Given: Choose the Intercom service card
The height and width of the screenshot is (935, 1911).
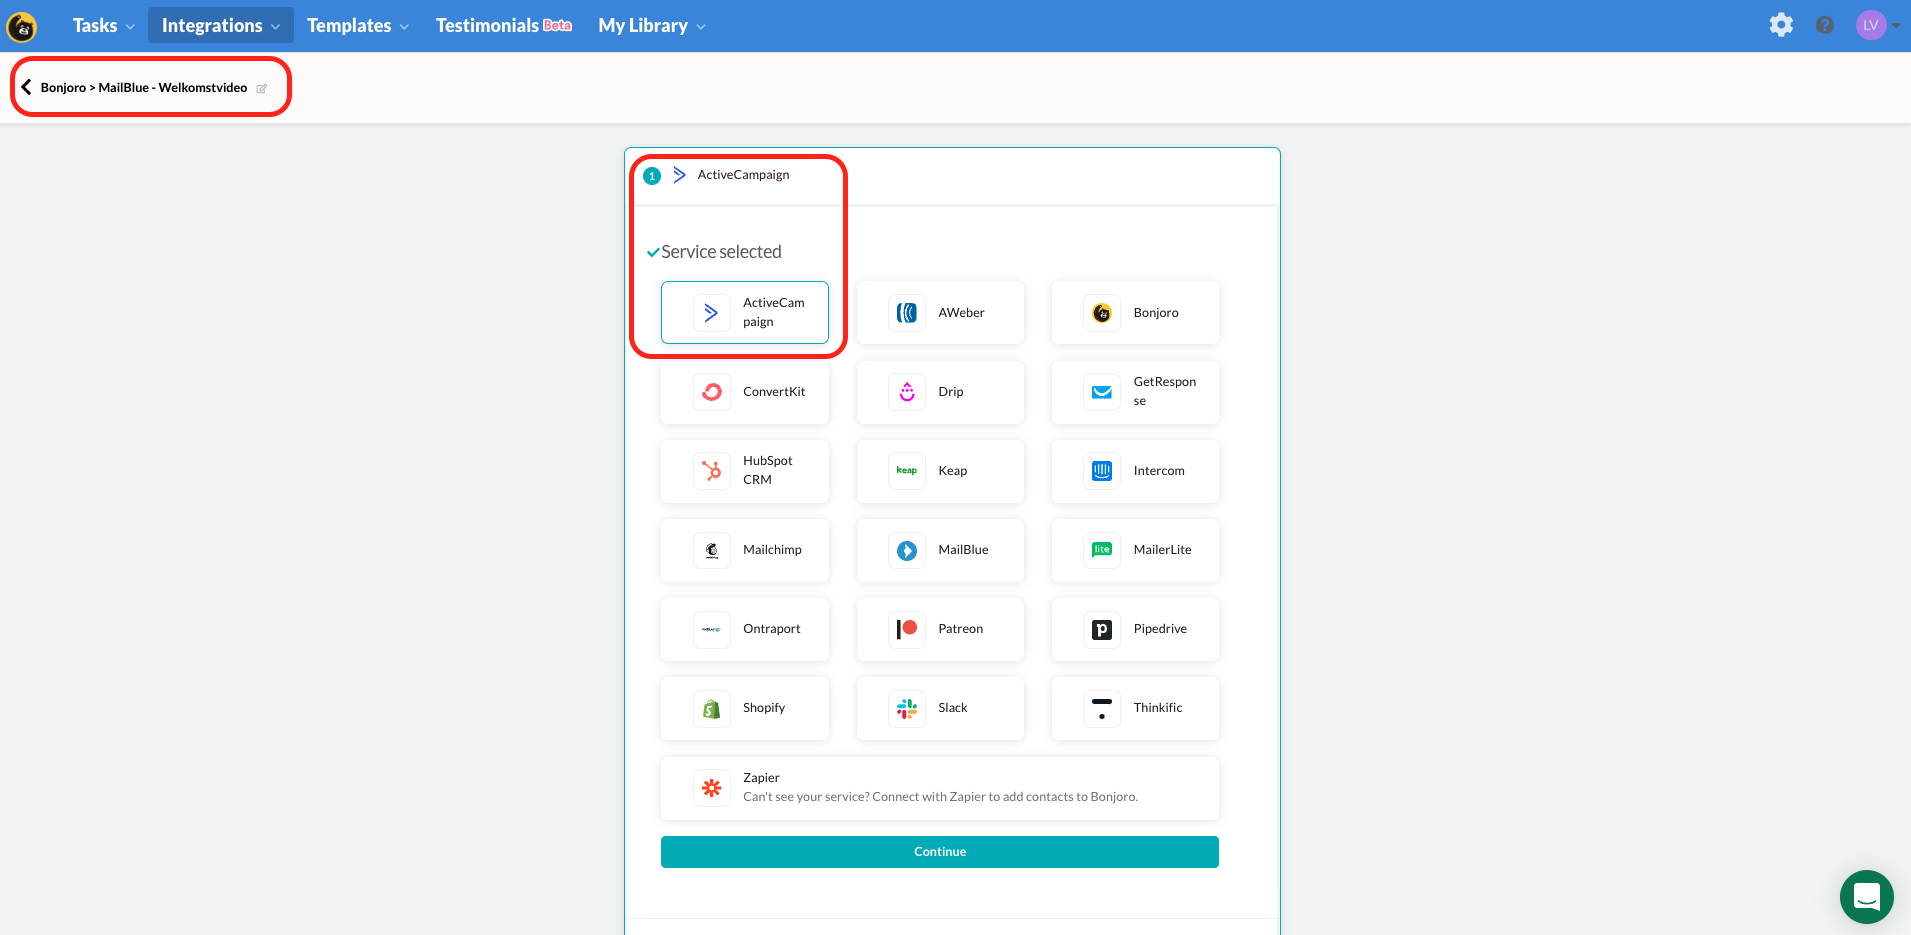Looking at the screenshot, I should tap(1135, 470).
